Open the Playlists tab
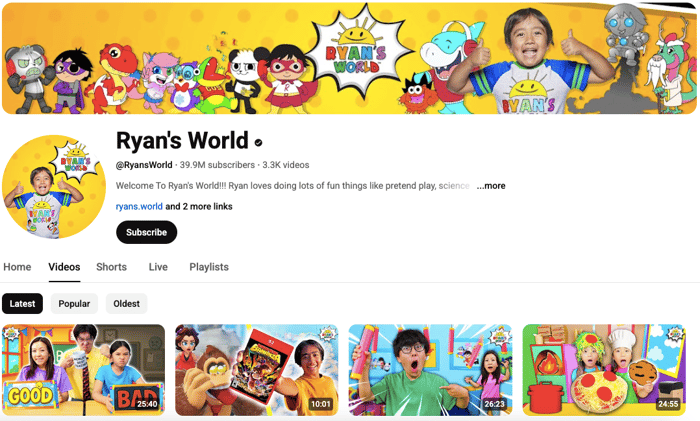This screenshot has height=421, width=700. (x=209, y=267)
